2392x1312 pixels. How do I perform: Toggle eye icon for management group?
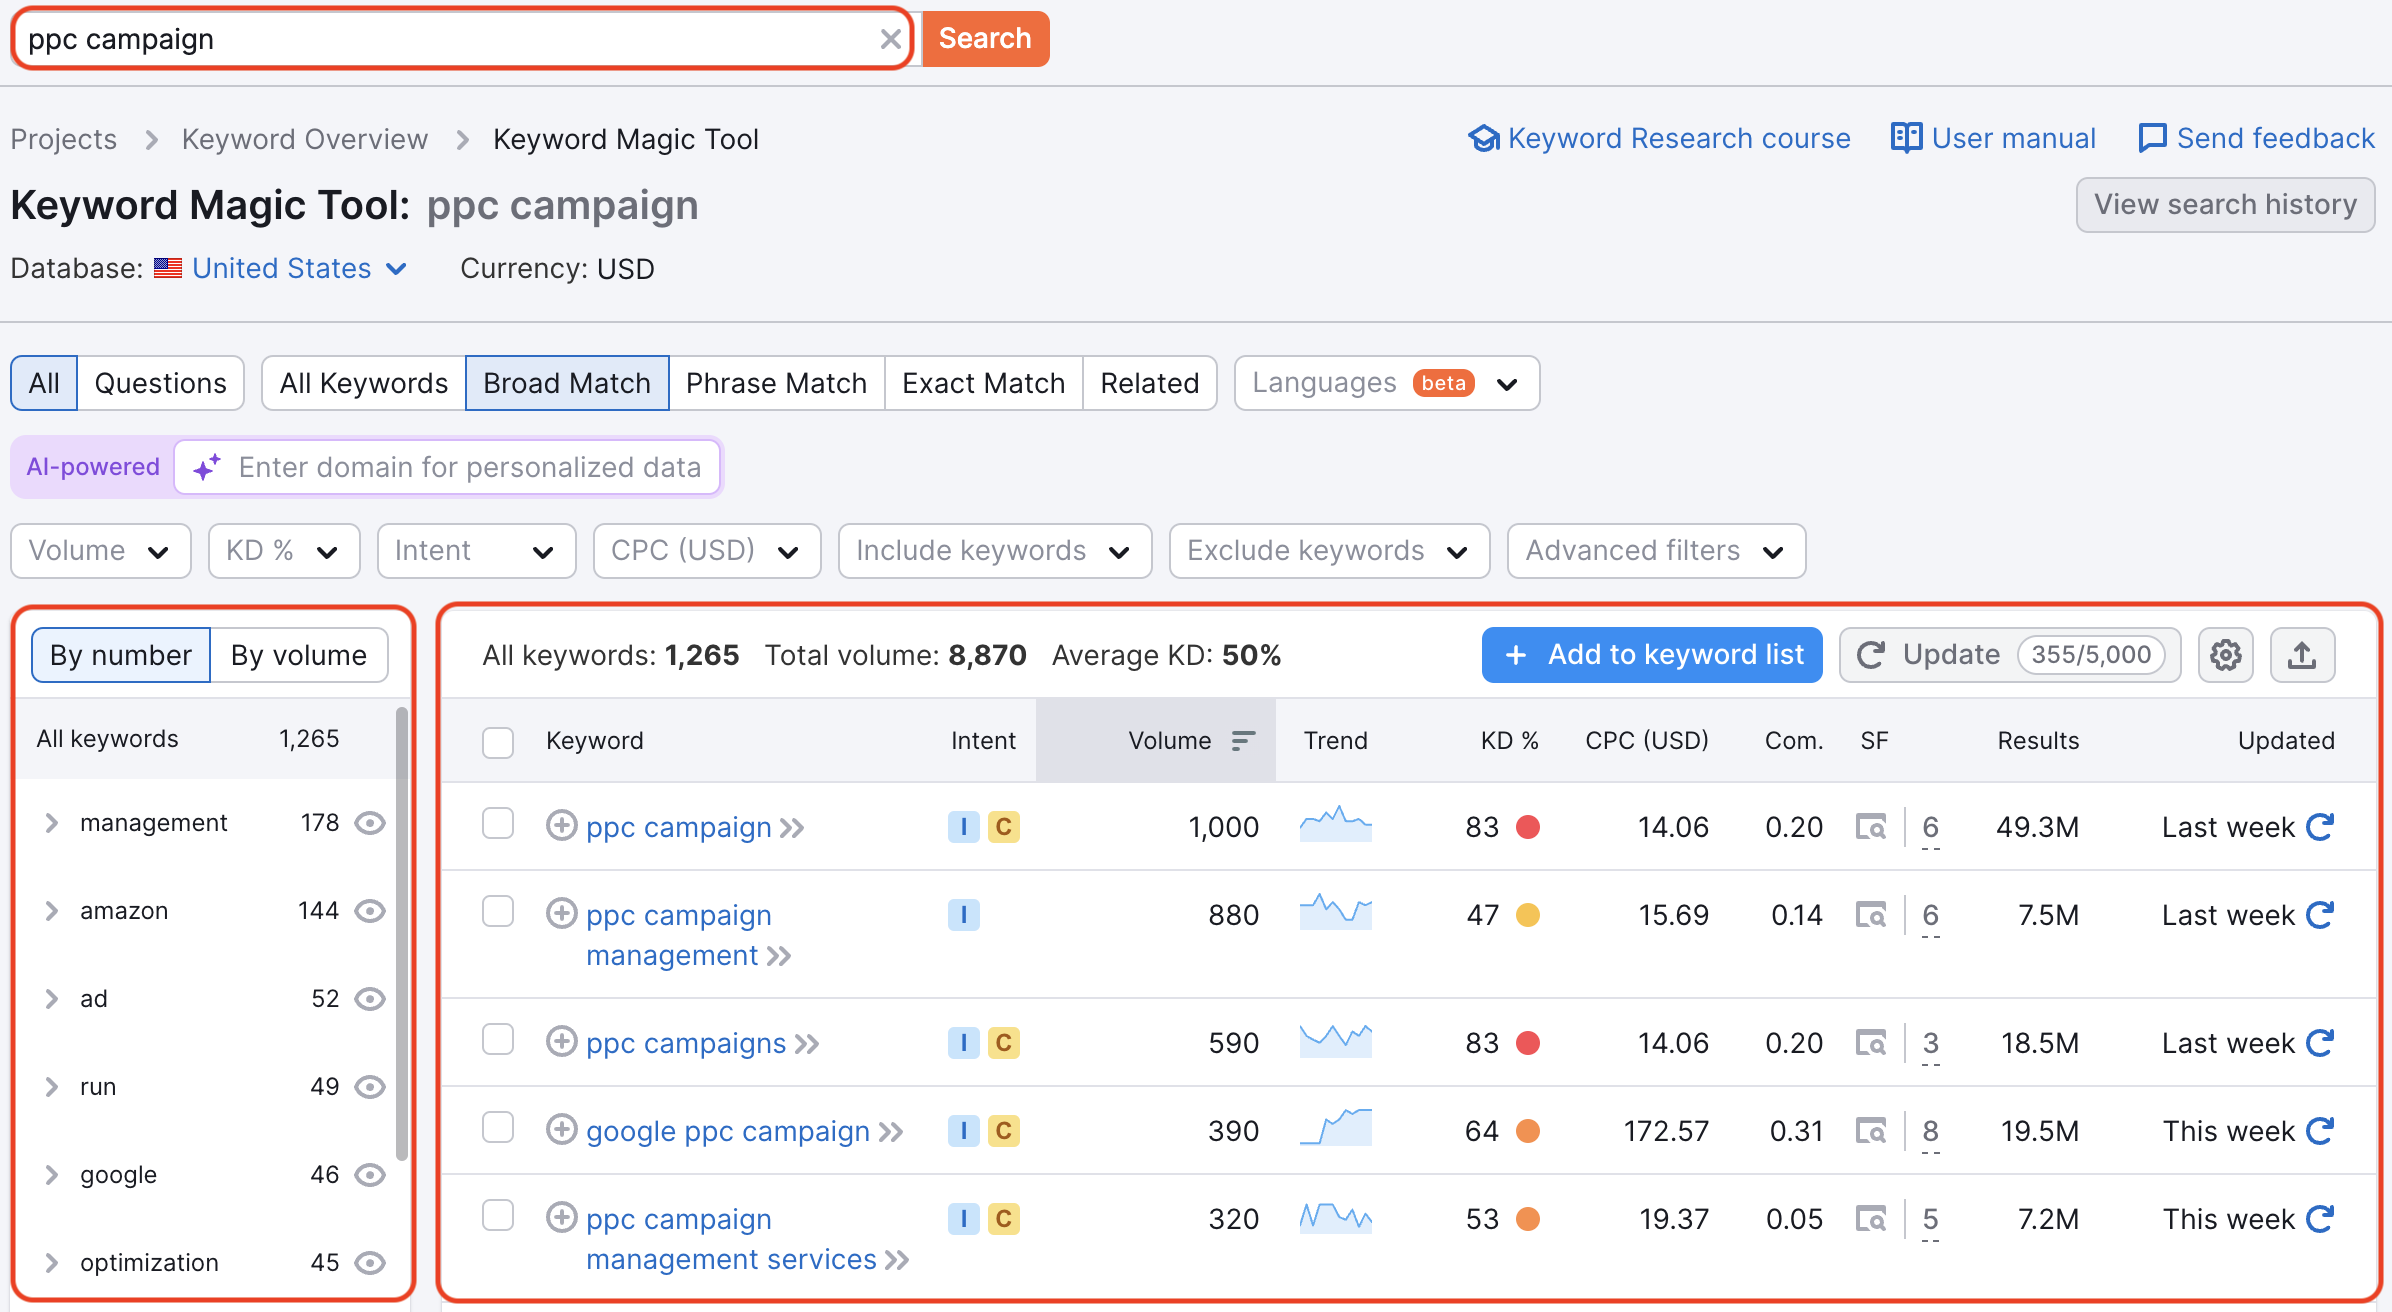pyautogui.click(x=370, y=823)
